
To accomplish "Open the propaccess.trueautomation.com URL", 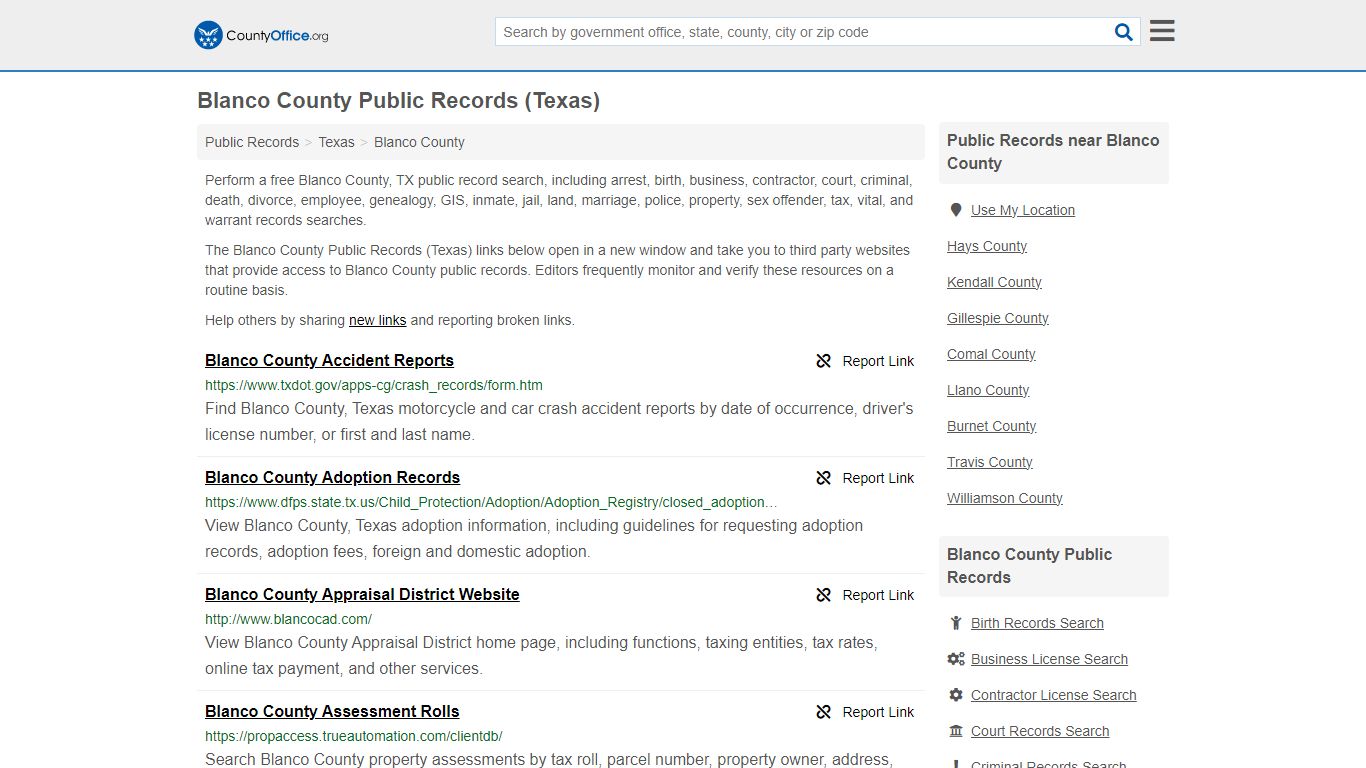I will (x=353, y=736).
